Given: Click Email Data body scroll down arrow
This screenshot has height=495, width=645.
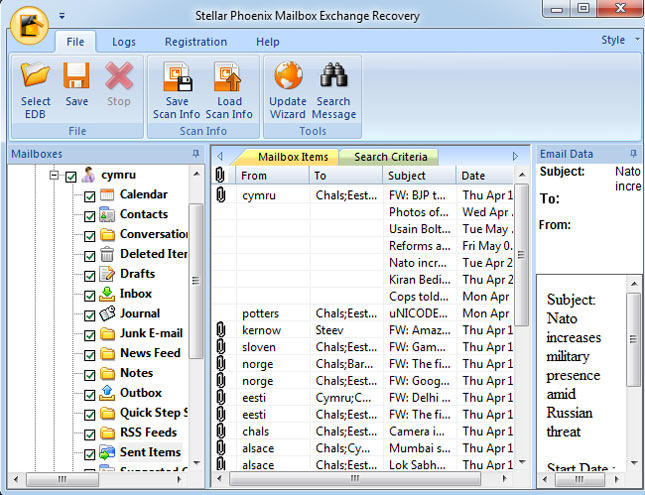Looking at the screenshot, I should pos(634,463).
